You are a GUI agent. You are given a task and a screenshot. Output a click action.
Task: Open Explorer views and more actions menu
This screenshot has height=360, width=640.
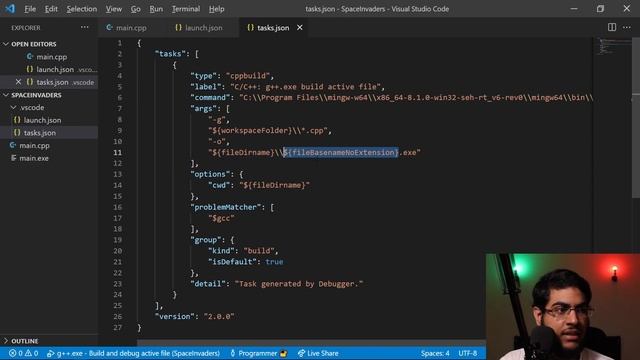pyautogui.click(x=84, y=27)
